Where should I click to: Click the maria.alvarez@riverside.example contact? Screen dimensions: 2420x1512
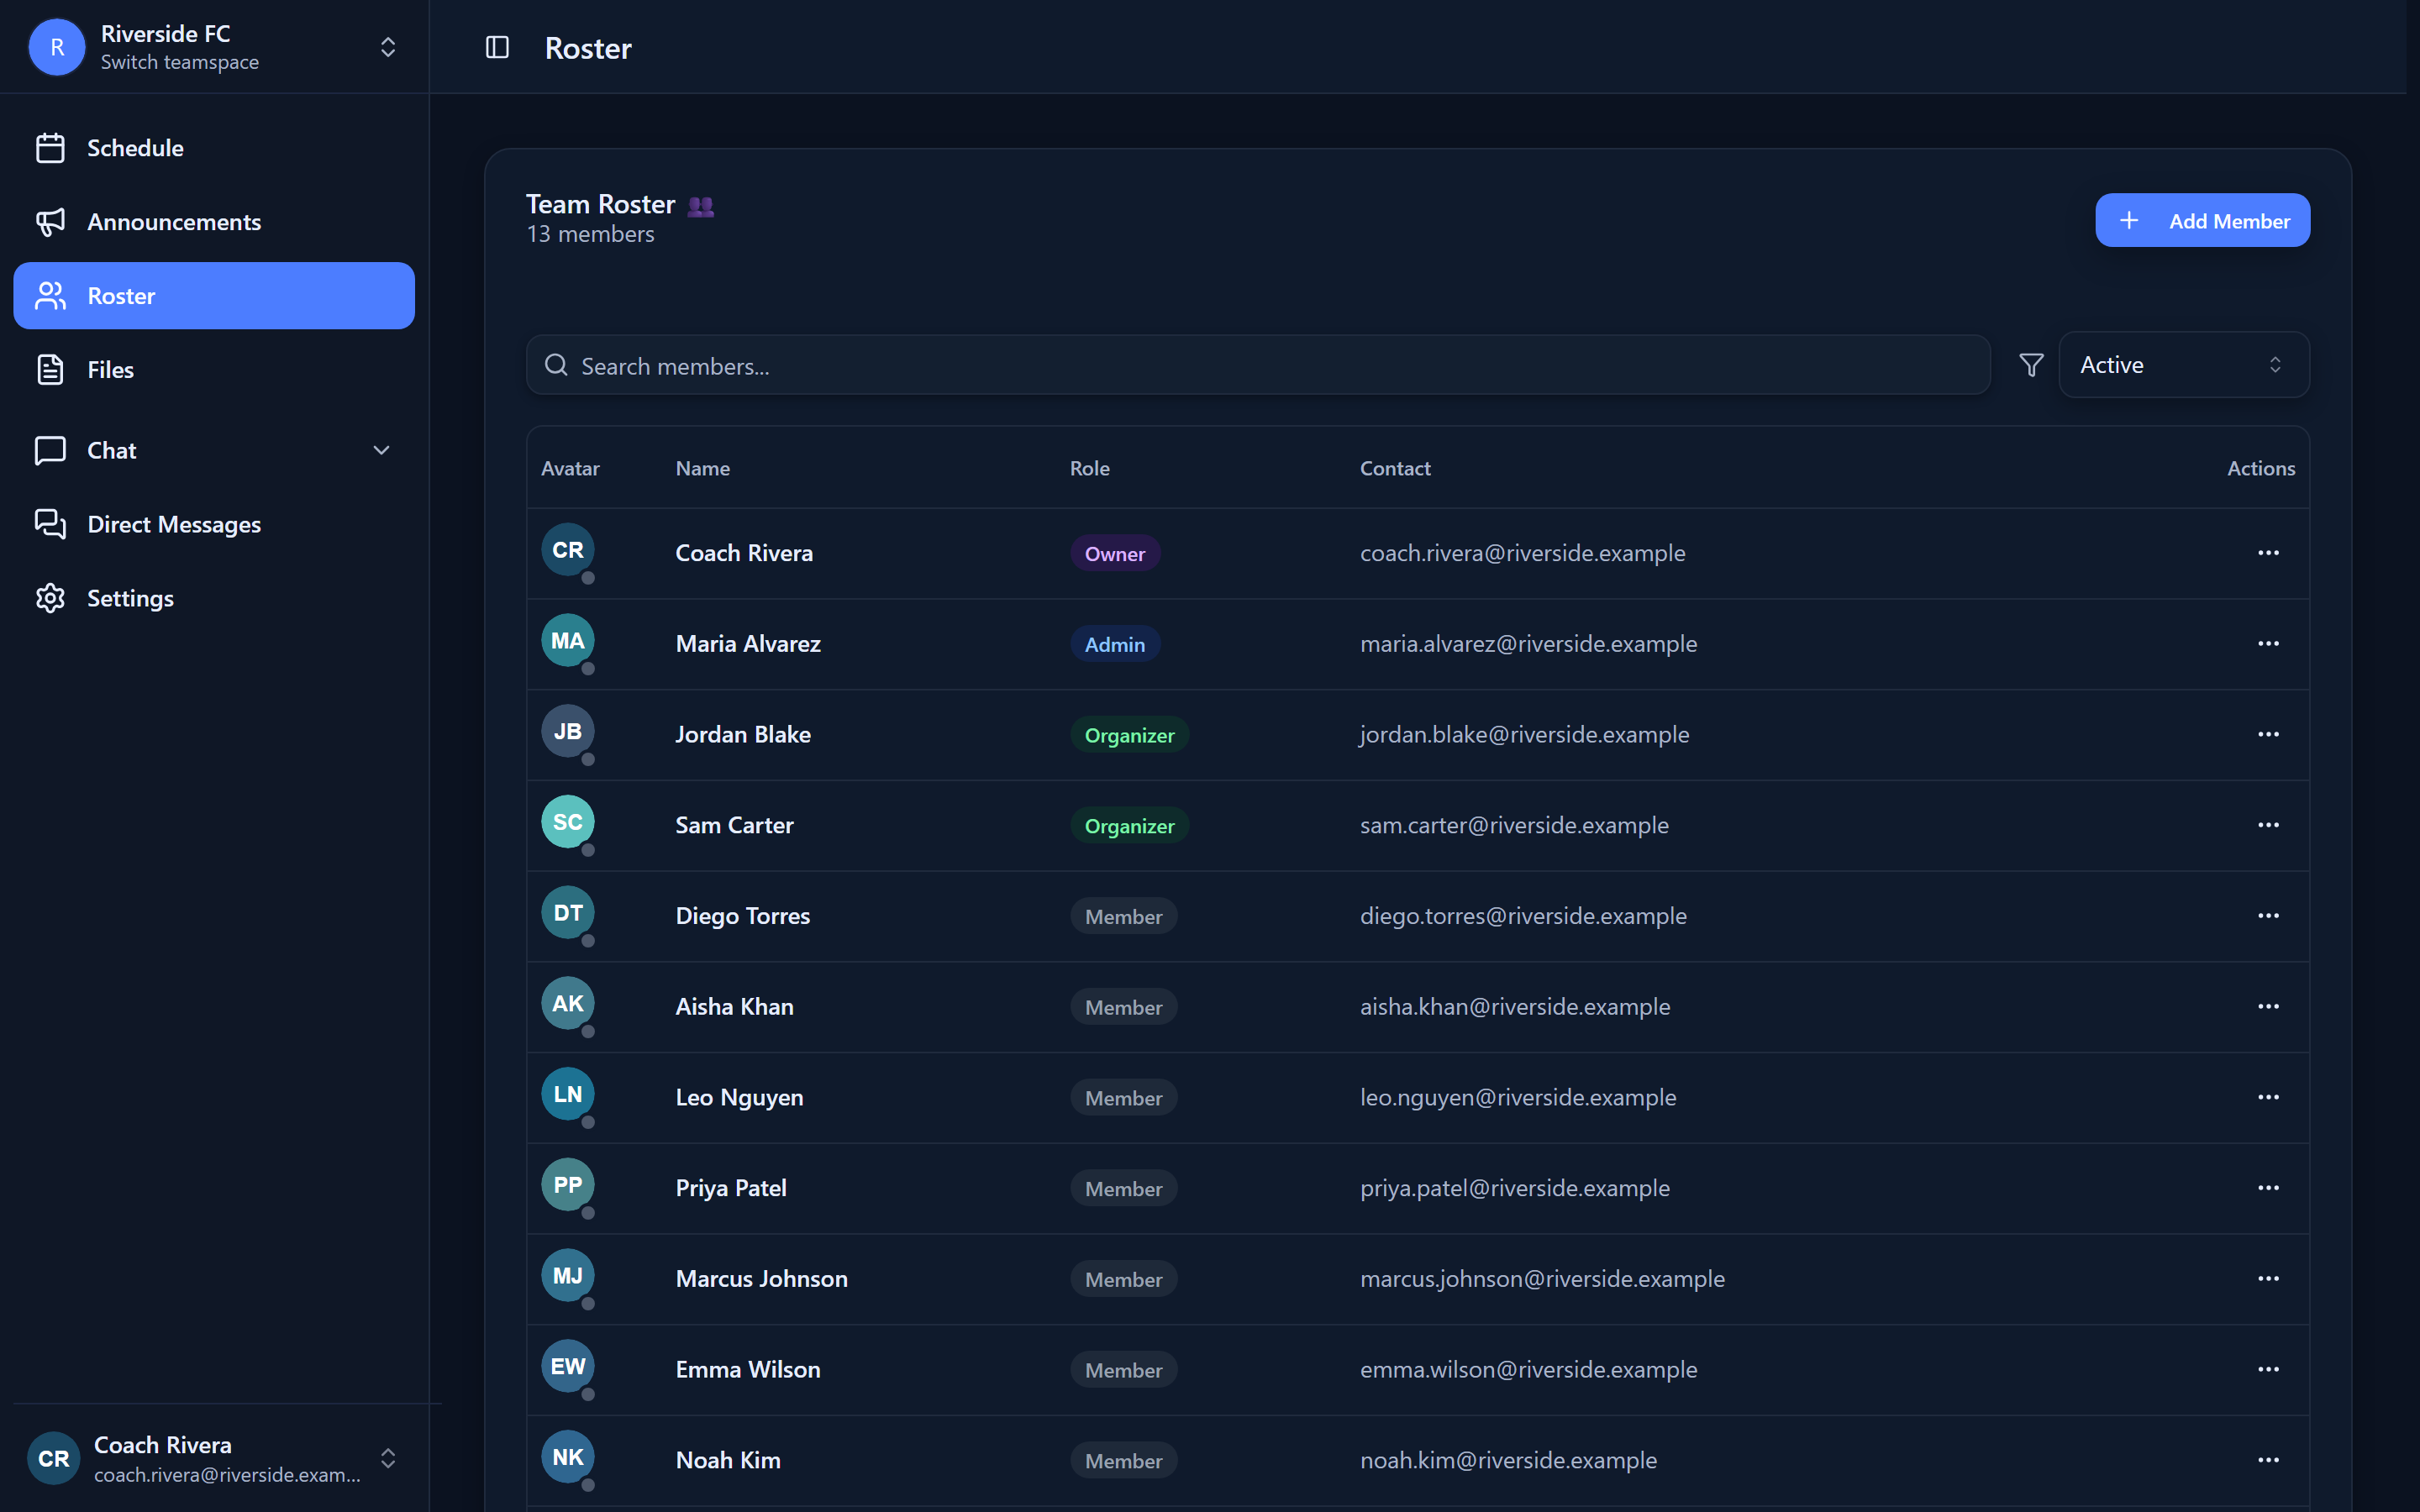point(1528,644)
